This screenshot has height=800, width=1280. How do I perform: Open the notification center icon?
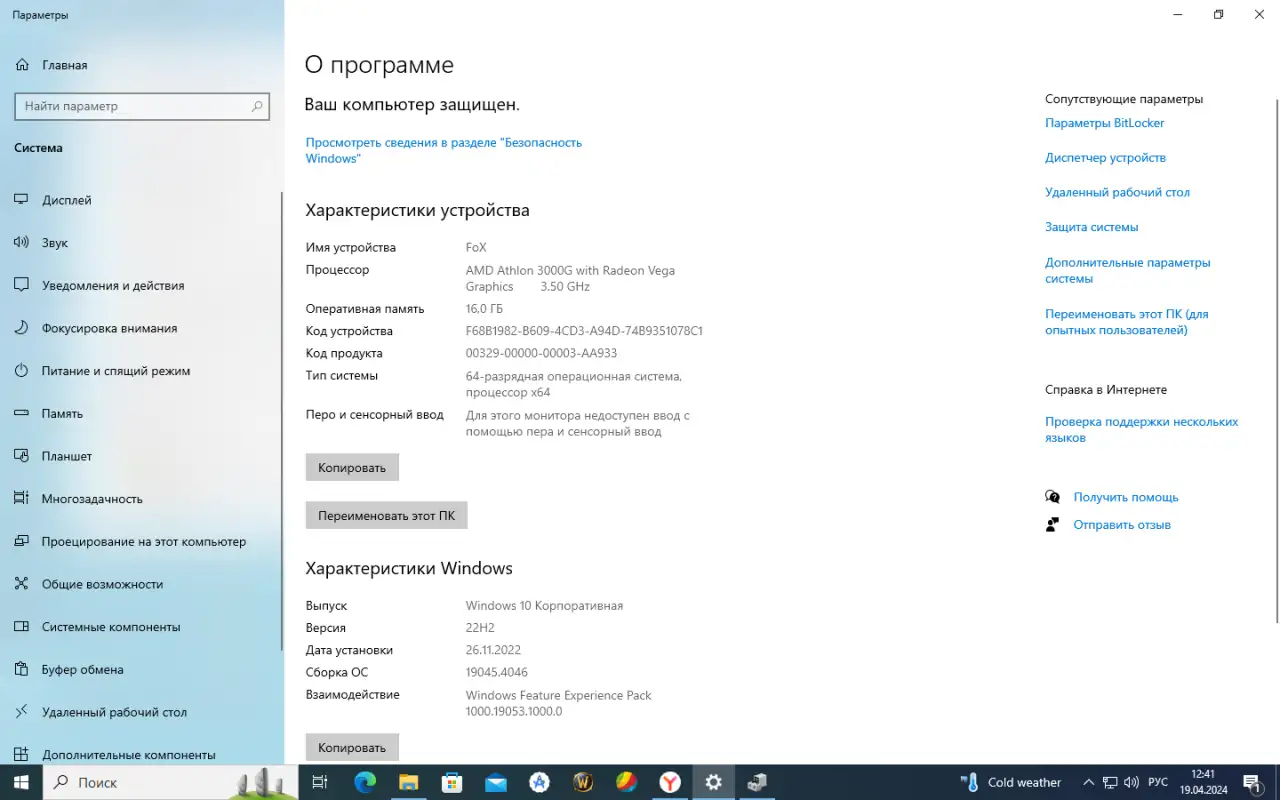1252,783
